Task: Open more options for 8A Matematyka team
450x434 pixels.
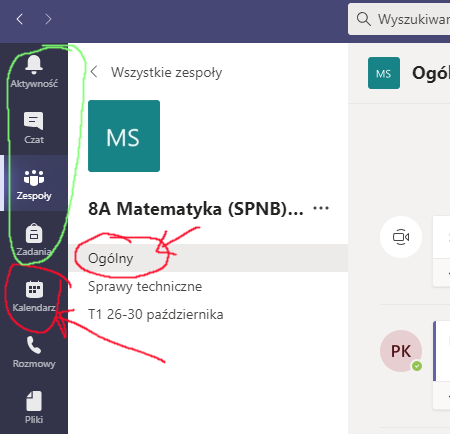Action: click(x=321, y=208)
